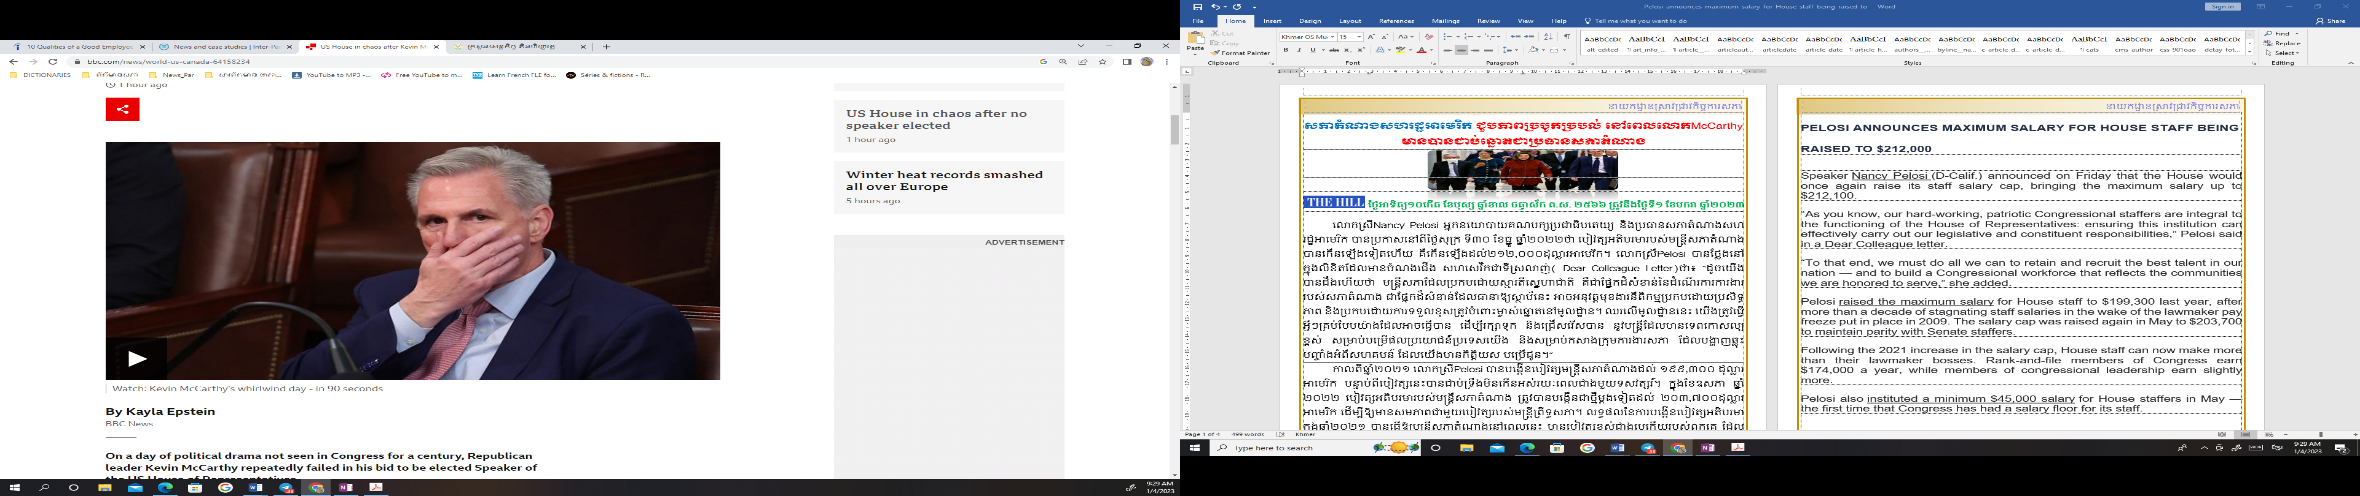Open the File tab in Word
Image resolution: width=2360 pixels, height=496 pixels.
point(1197,21)
